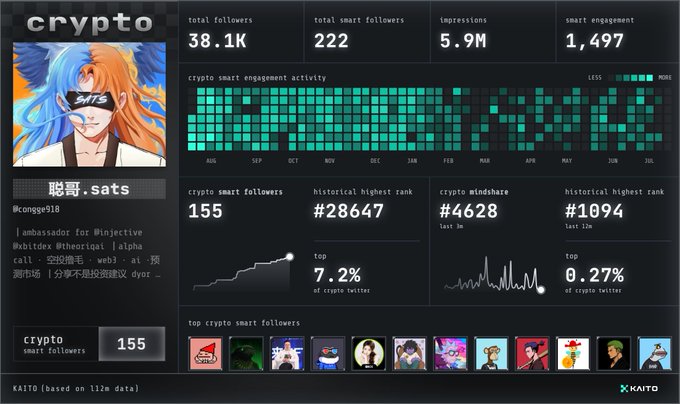Screen dimensions: 680x404
Task: Open the woman in circular frame avatar
Action: point(369,354)
